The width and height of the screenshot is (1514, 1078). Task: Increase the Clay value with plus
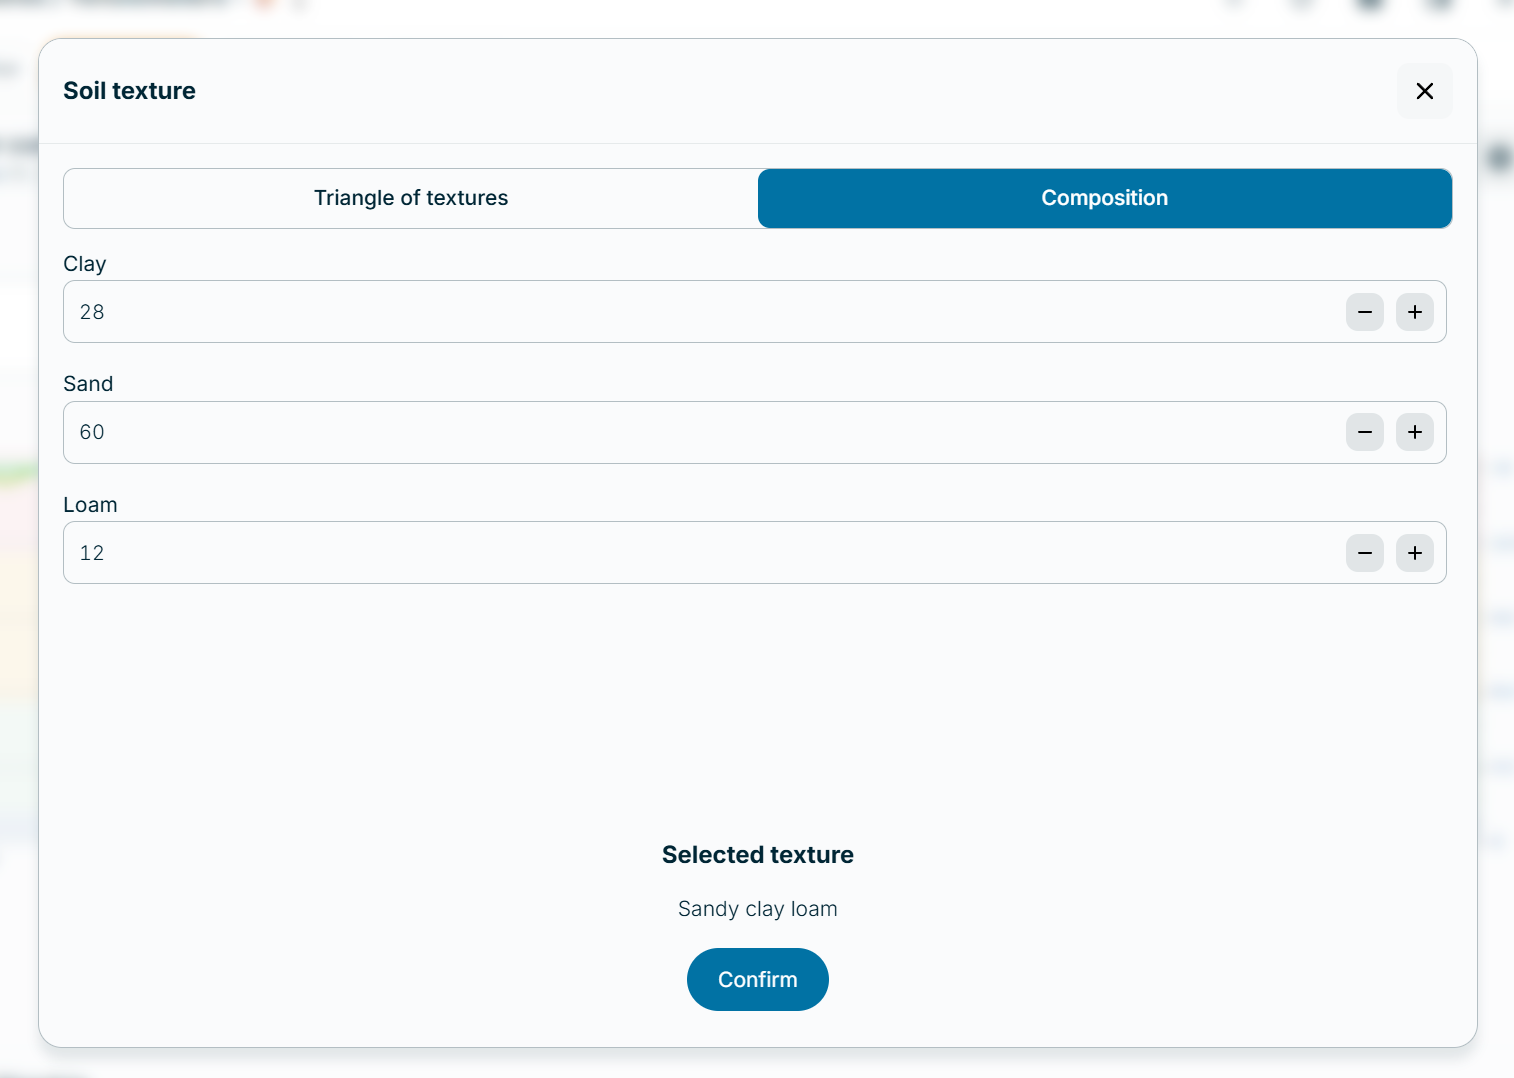(1415, 312)
